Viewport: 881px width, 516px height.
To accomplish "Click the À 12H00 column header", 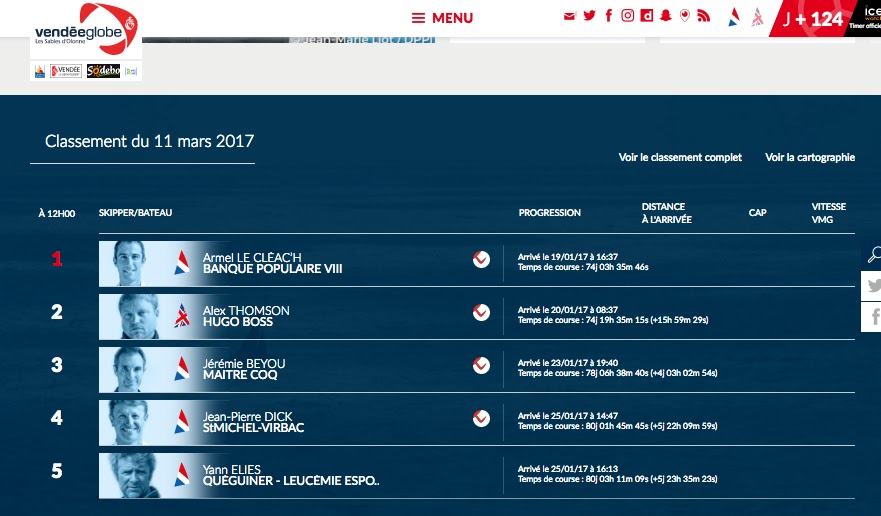I will point(56,213).
